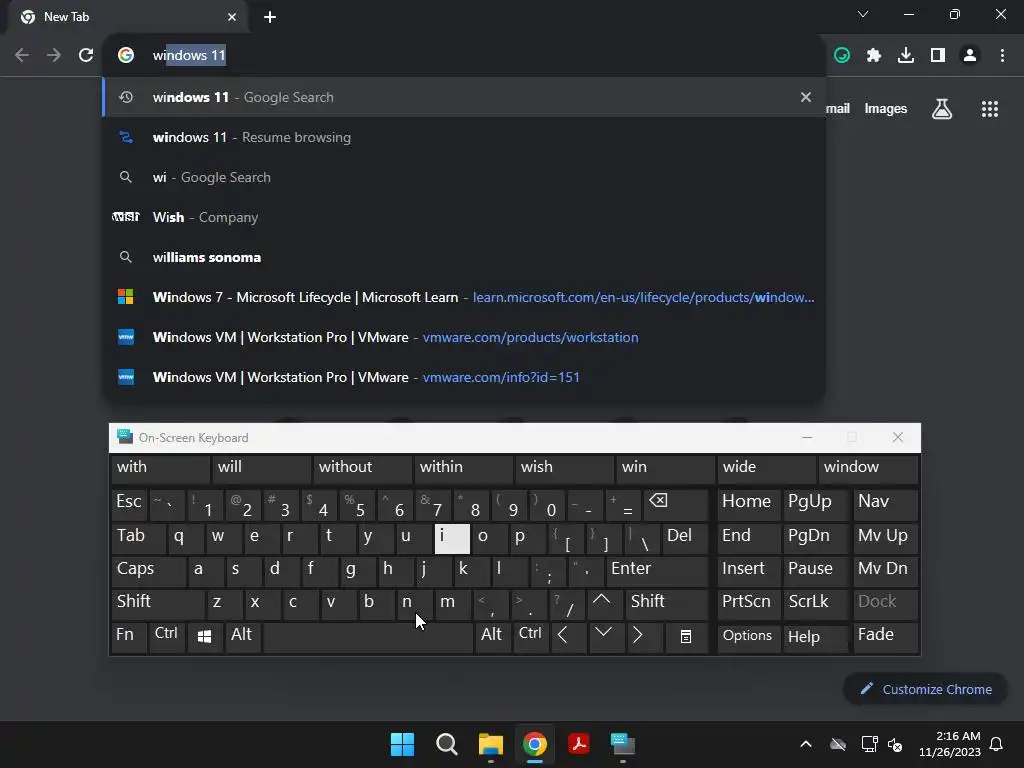Choose predicted word 'within'
The width and height of the screenshot is (1024, 768).
click(464, 468)
